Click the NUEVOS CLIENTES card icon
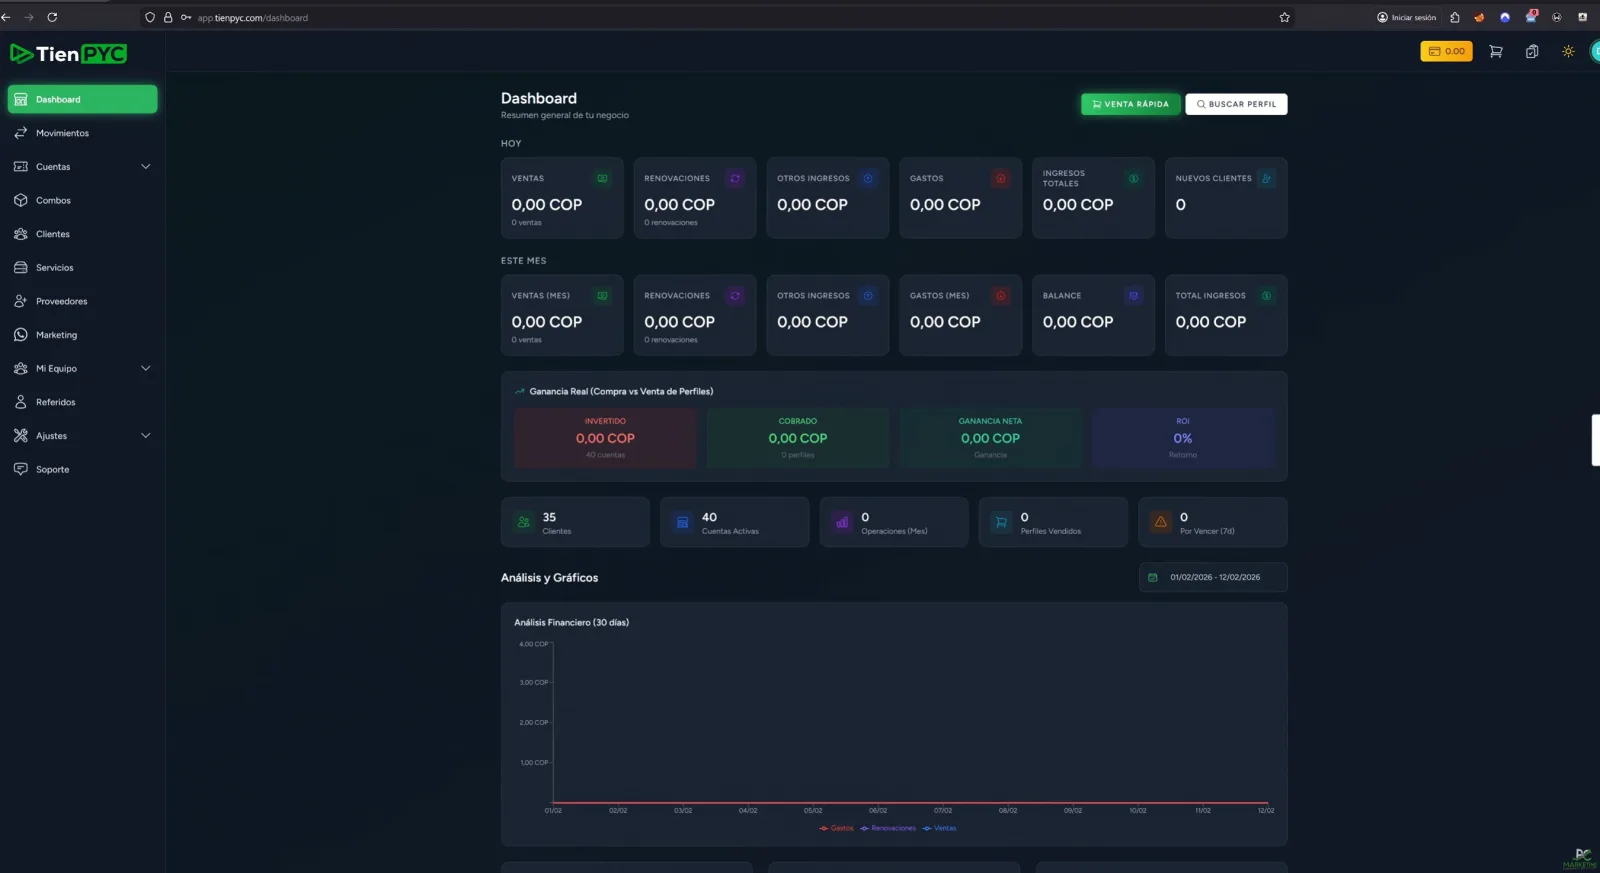 [1266, 178]
